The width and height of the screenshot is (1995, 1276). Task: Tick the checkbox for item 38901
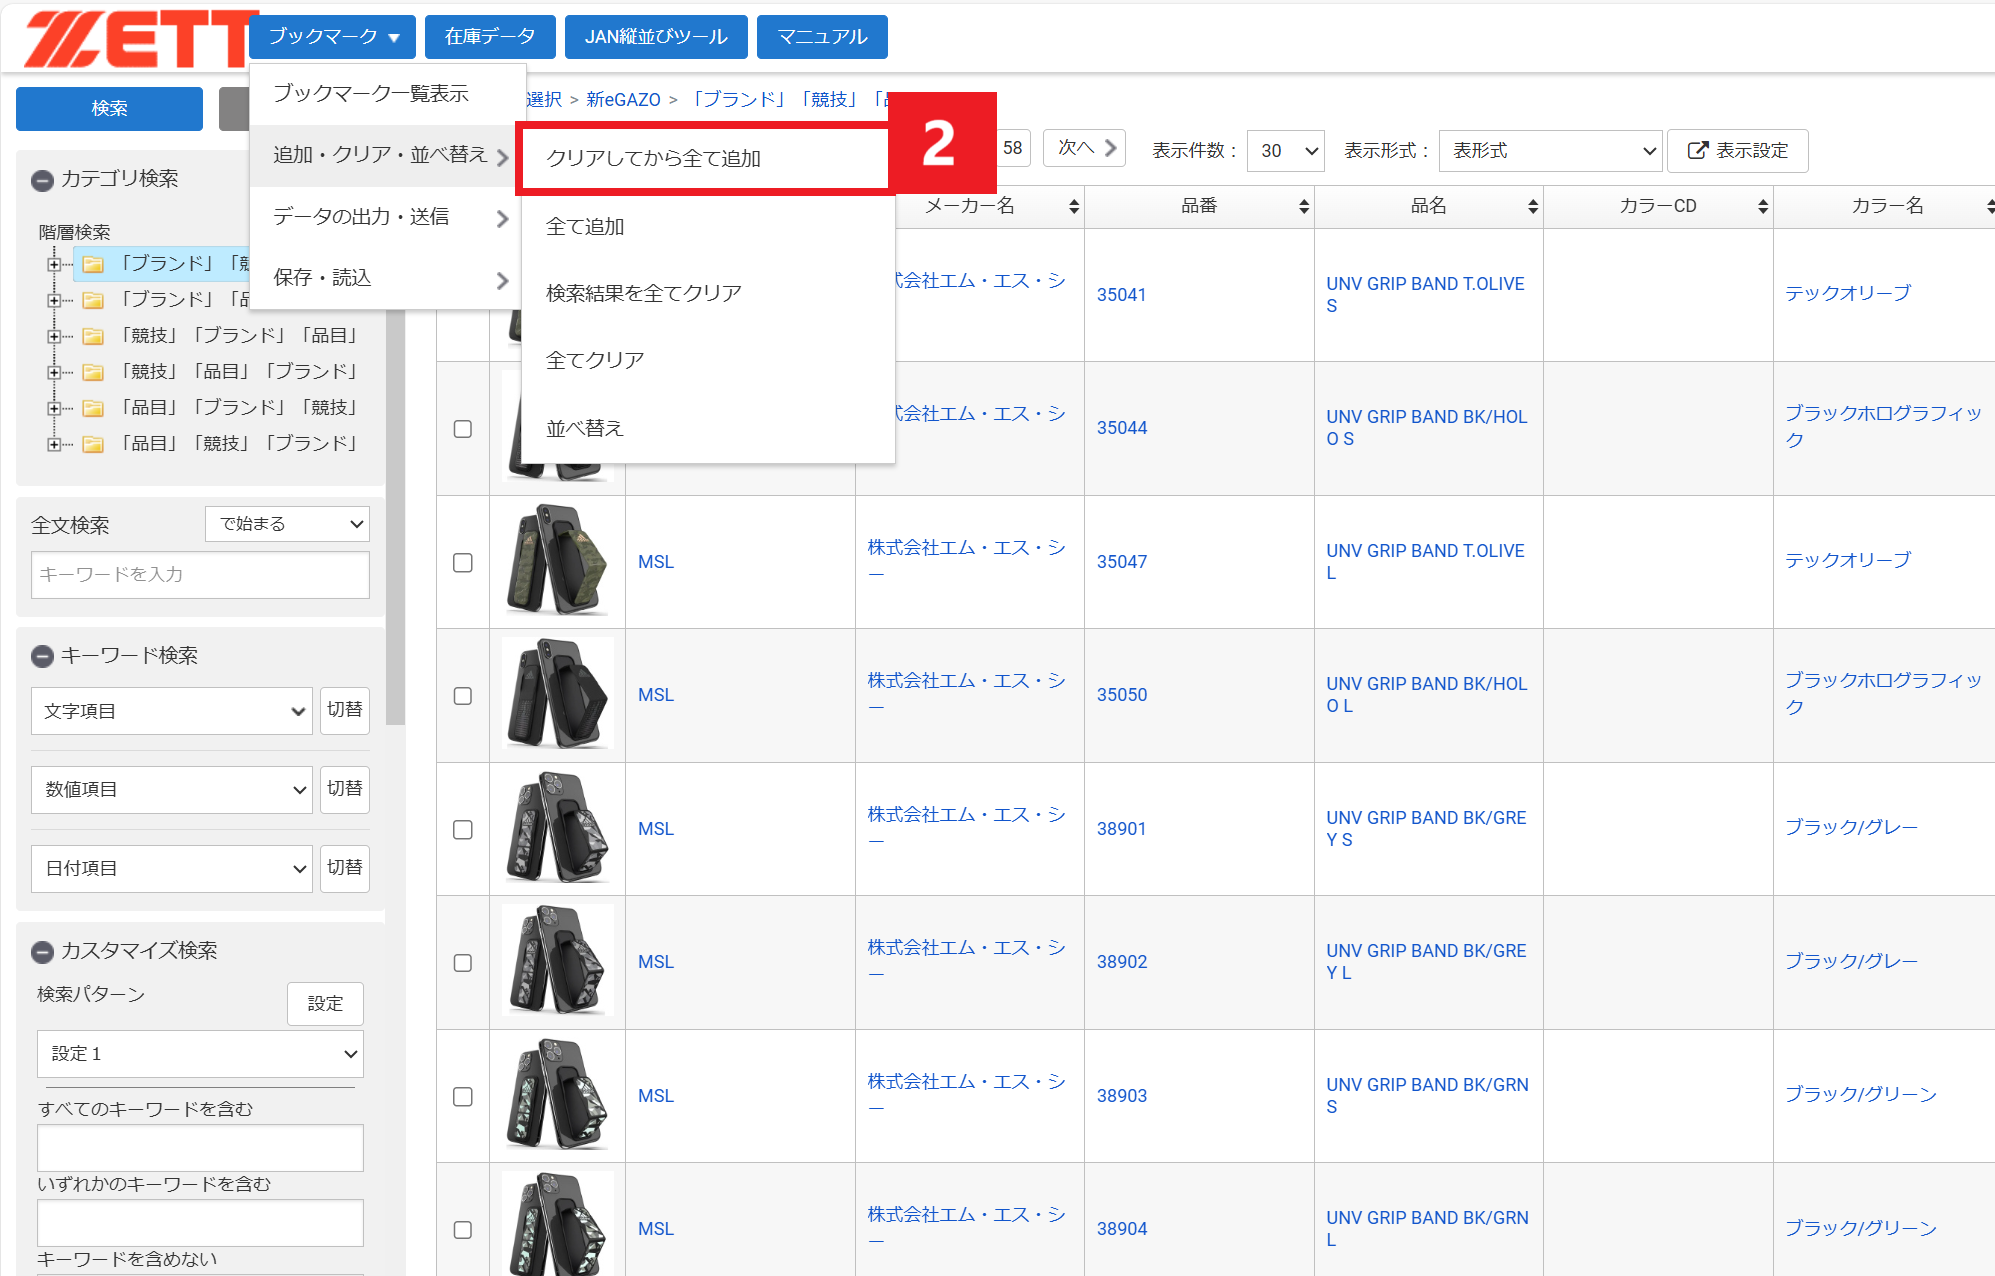tap(463, 829)
